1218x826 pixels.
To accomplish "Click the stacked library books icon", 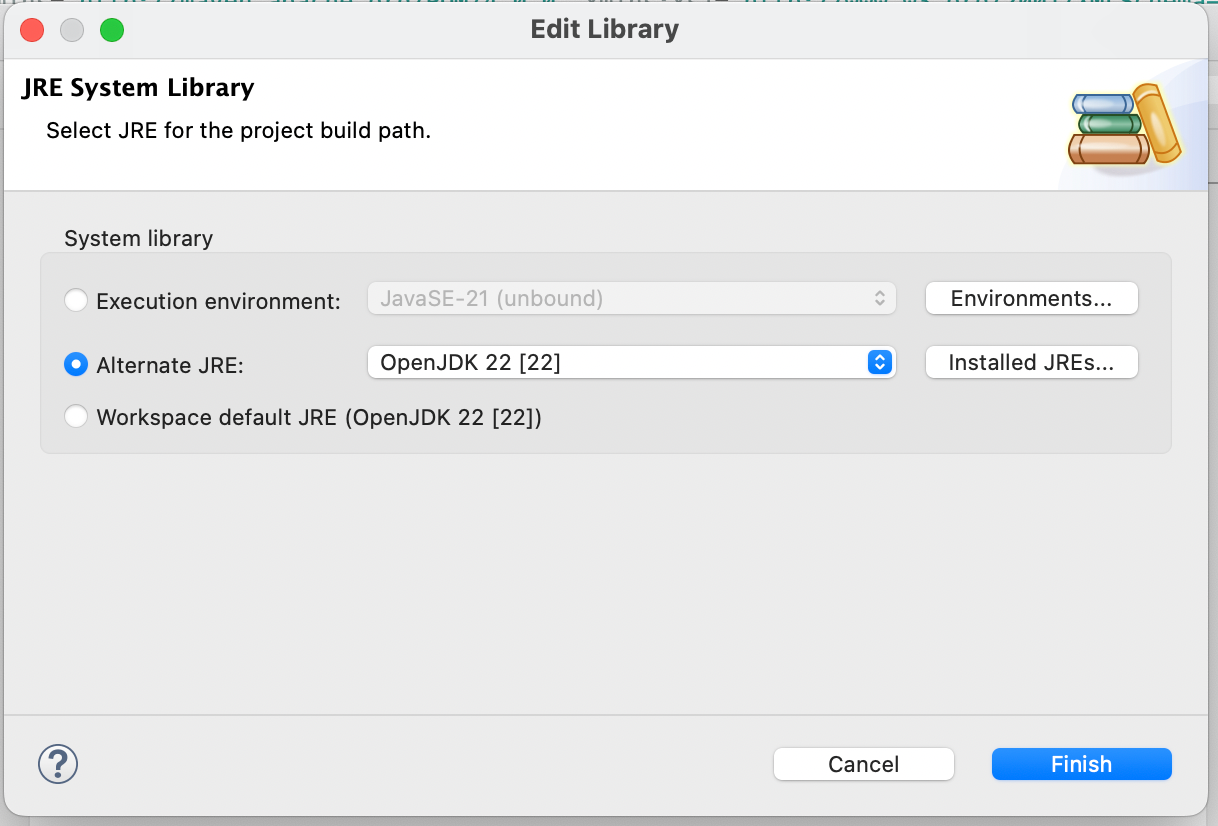I will (x=1124, y=126).
